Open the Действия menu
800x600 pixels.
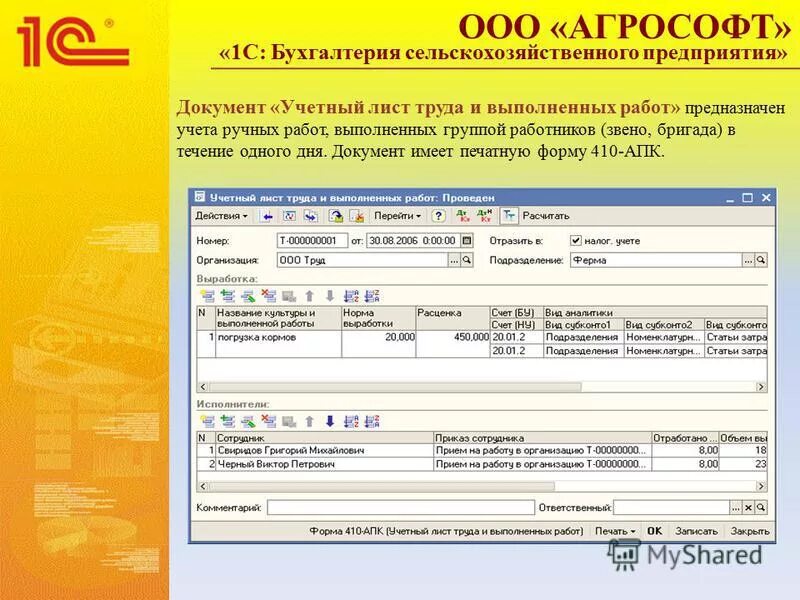tap(218, 213)
